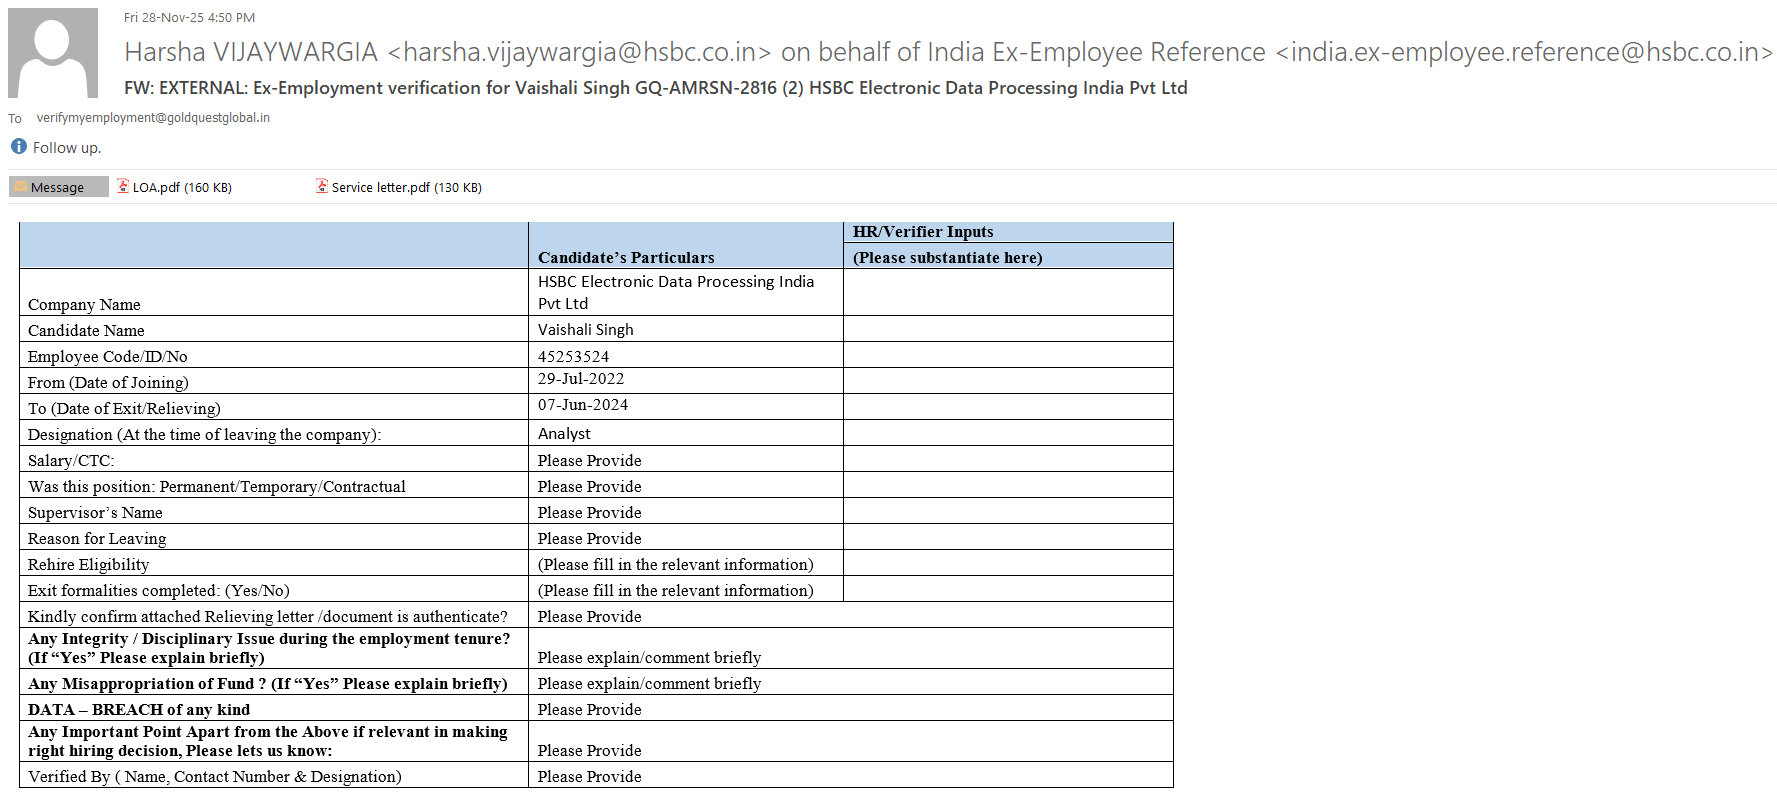Click Please Provide in Relieving letter row

[590, 617]
